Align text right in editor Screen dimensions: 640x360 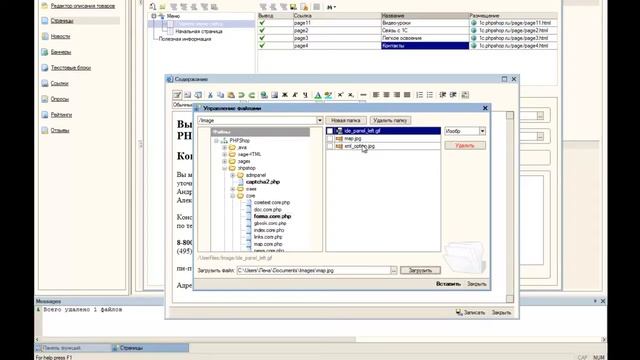click(x=396, y=95)
